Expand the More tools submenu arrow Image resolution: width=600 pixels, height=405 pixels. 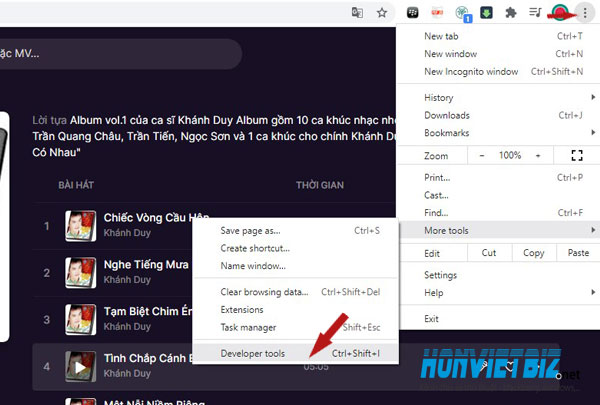593,230
